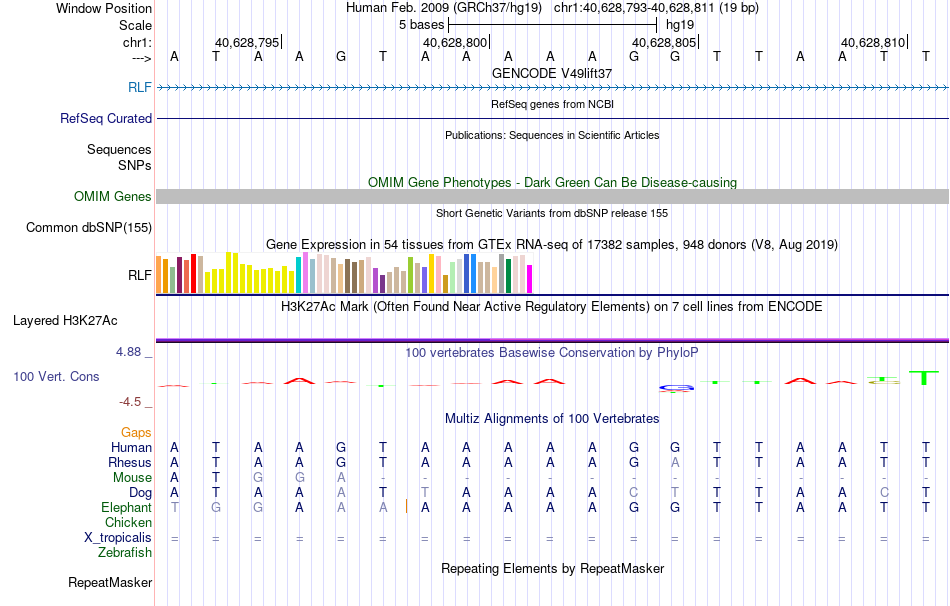The height and width of the screenshot is (606, 950).
Task: Click the 40,628,795 position tick label
Action: tap(247, 42)
